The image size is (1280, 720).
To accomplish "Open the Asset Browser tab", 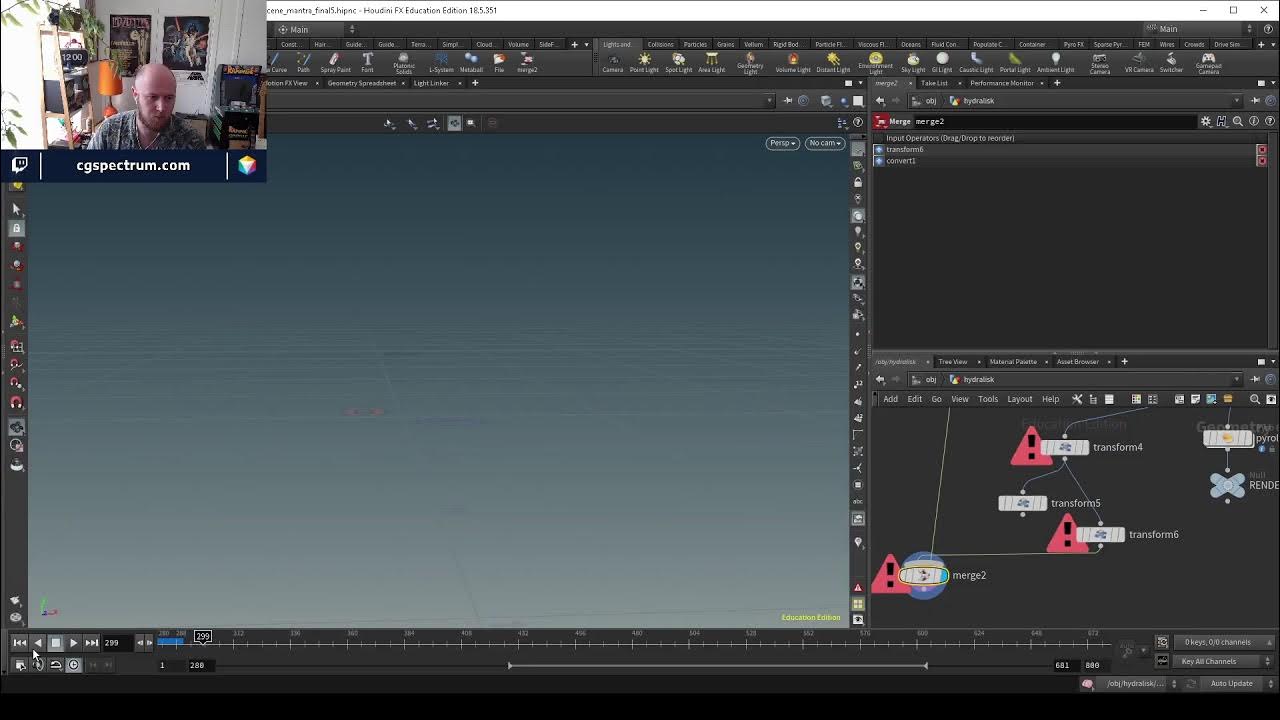I will pos(1078,361).
